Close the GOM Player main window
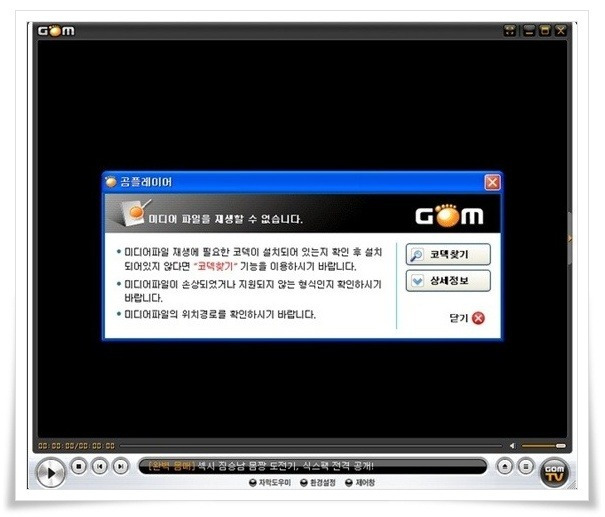Screen dimensions: 605x517 click(x=561, y=30)
